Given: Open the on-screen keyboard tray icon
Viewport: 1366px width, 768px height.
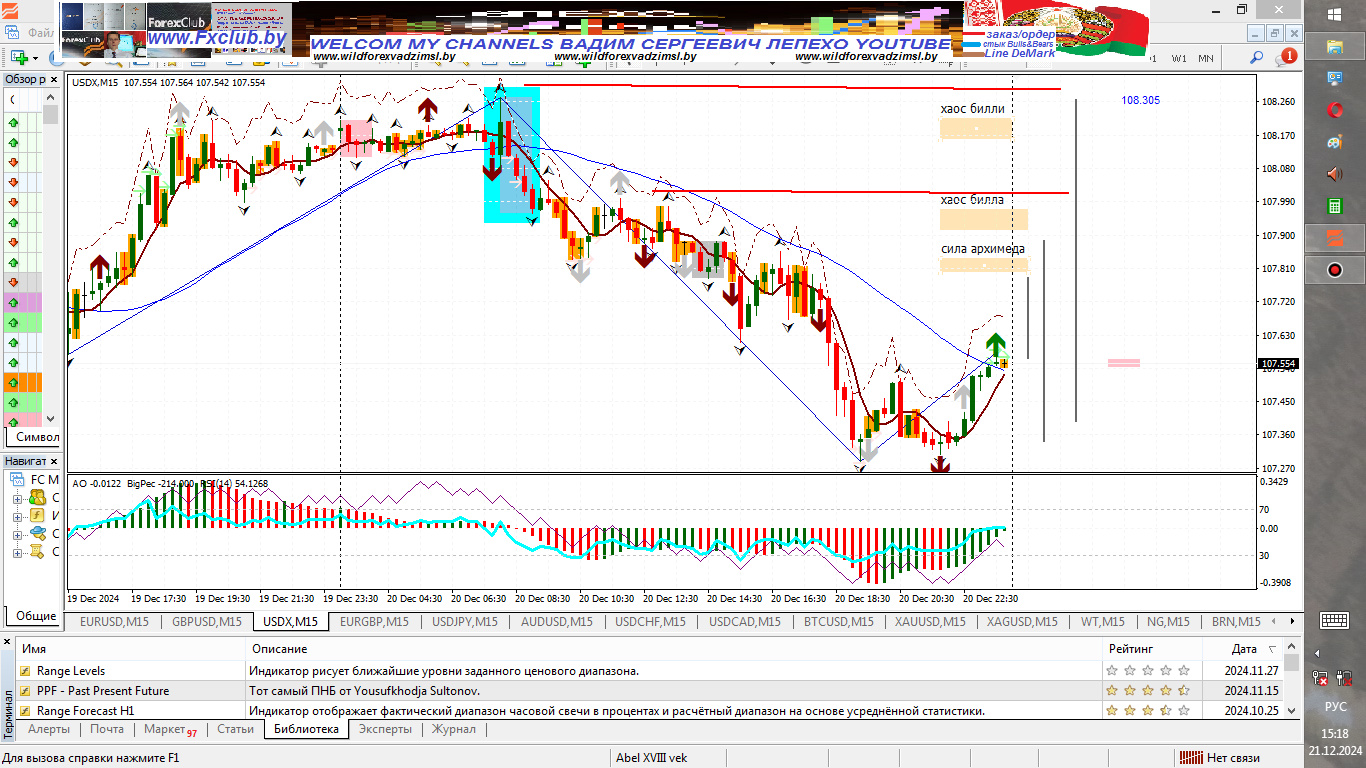Looking at the screenshot, I should coord(1335,620).
